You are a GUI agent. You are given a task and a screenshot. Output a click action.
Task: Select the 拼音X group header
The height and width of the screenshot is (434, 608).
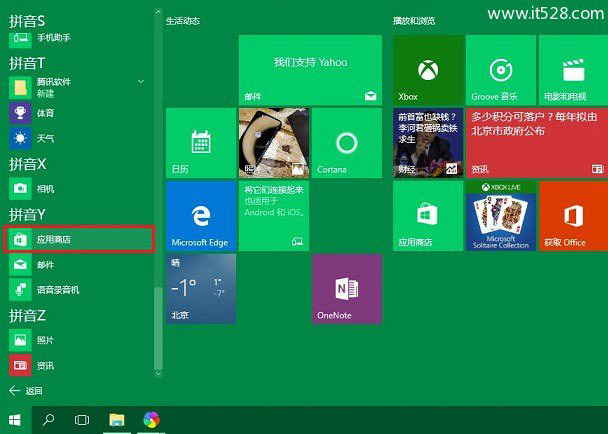(x=28, y=164)
